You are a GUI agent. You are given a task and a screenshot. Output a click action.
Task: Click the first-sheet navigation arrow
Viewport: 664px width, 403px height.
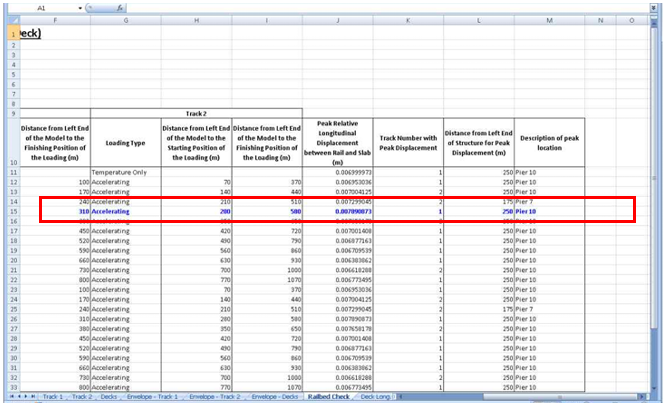10,397
